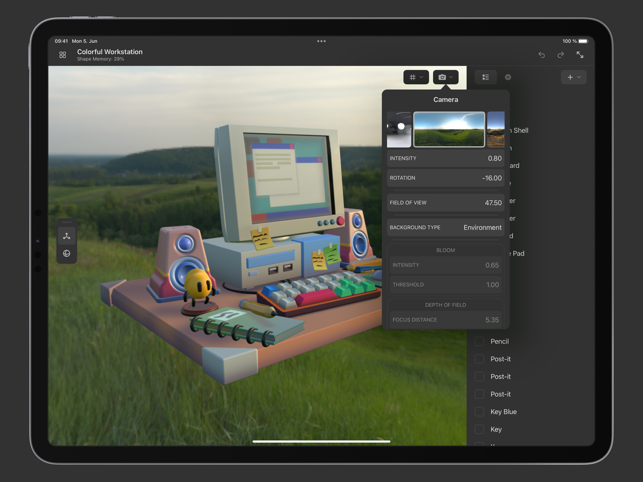Choose the green field environment thumbnail

(x=449, y=130)
